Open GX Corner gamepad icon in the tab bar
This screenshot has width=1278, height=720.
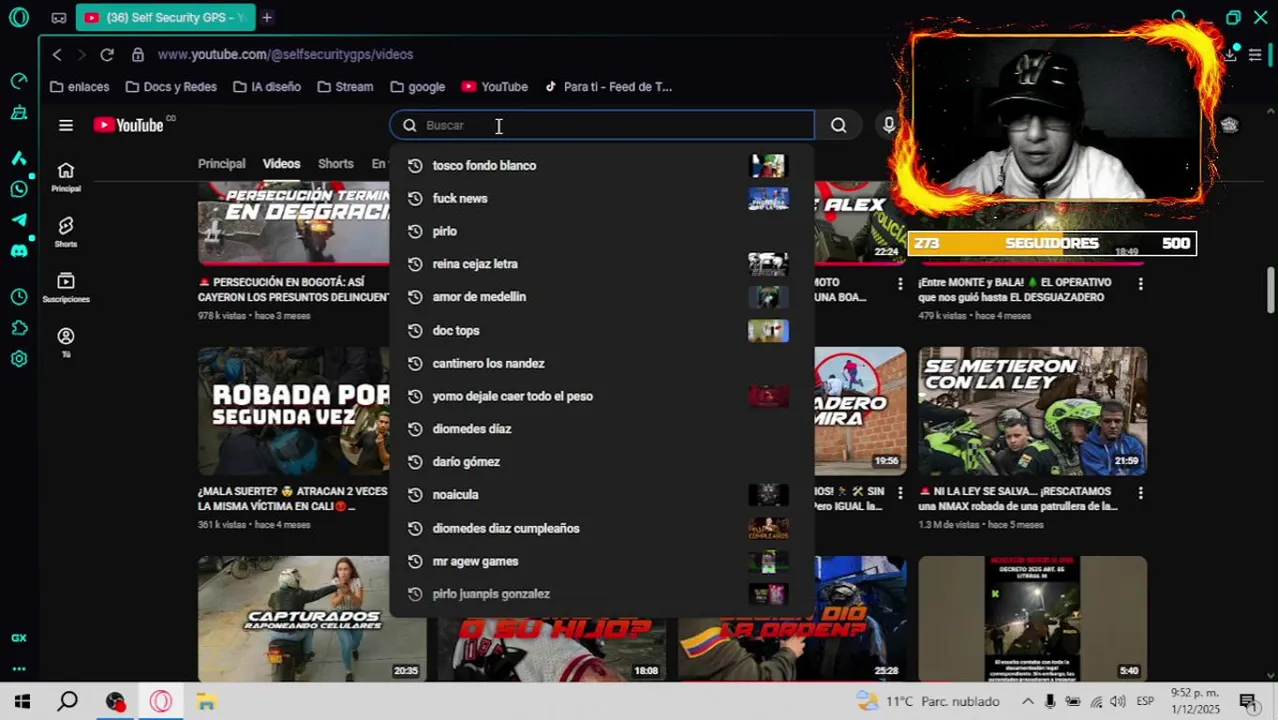click(59, 17)
